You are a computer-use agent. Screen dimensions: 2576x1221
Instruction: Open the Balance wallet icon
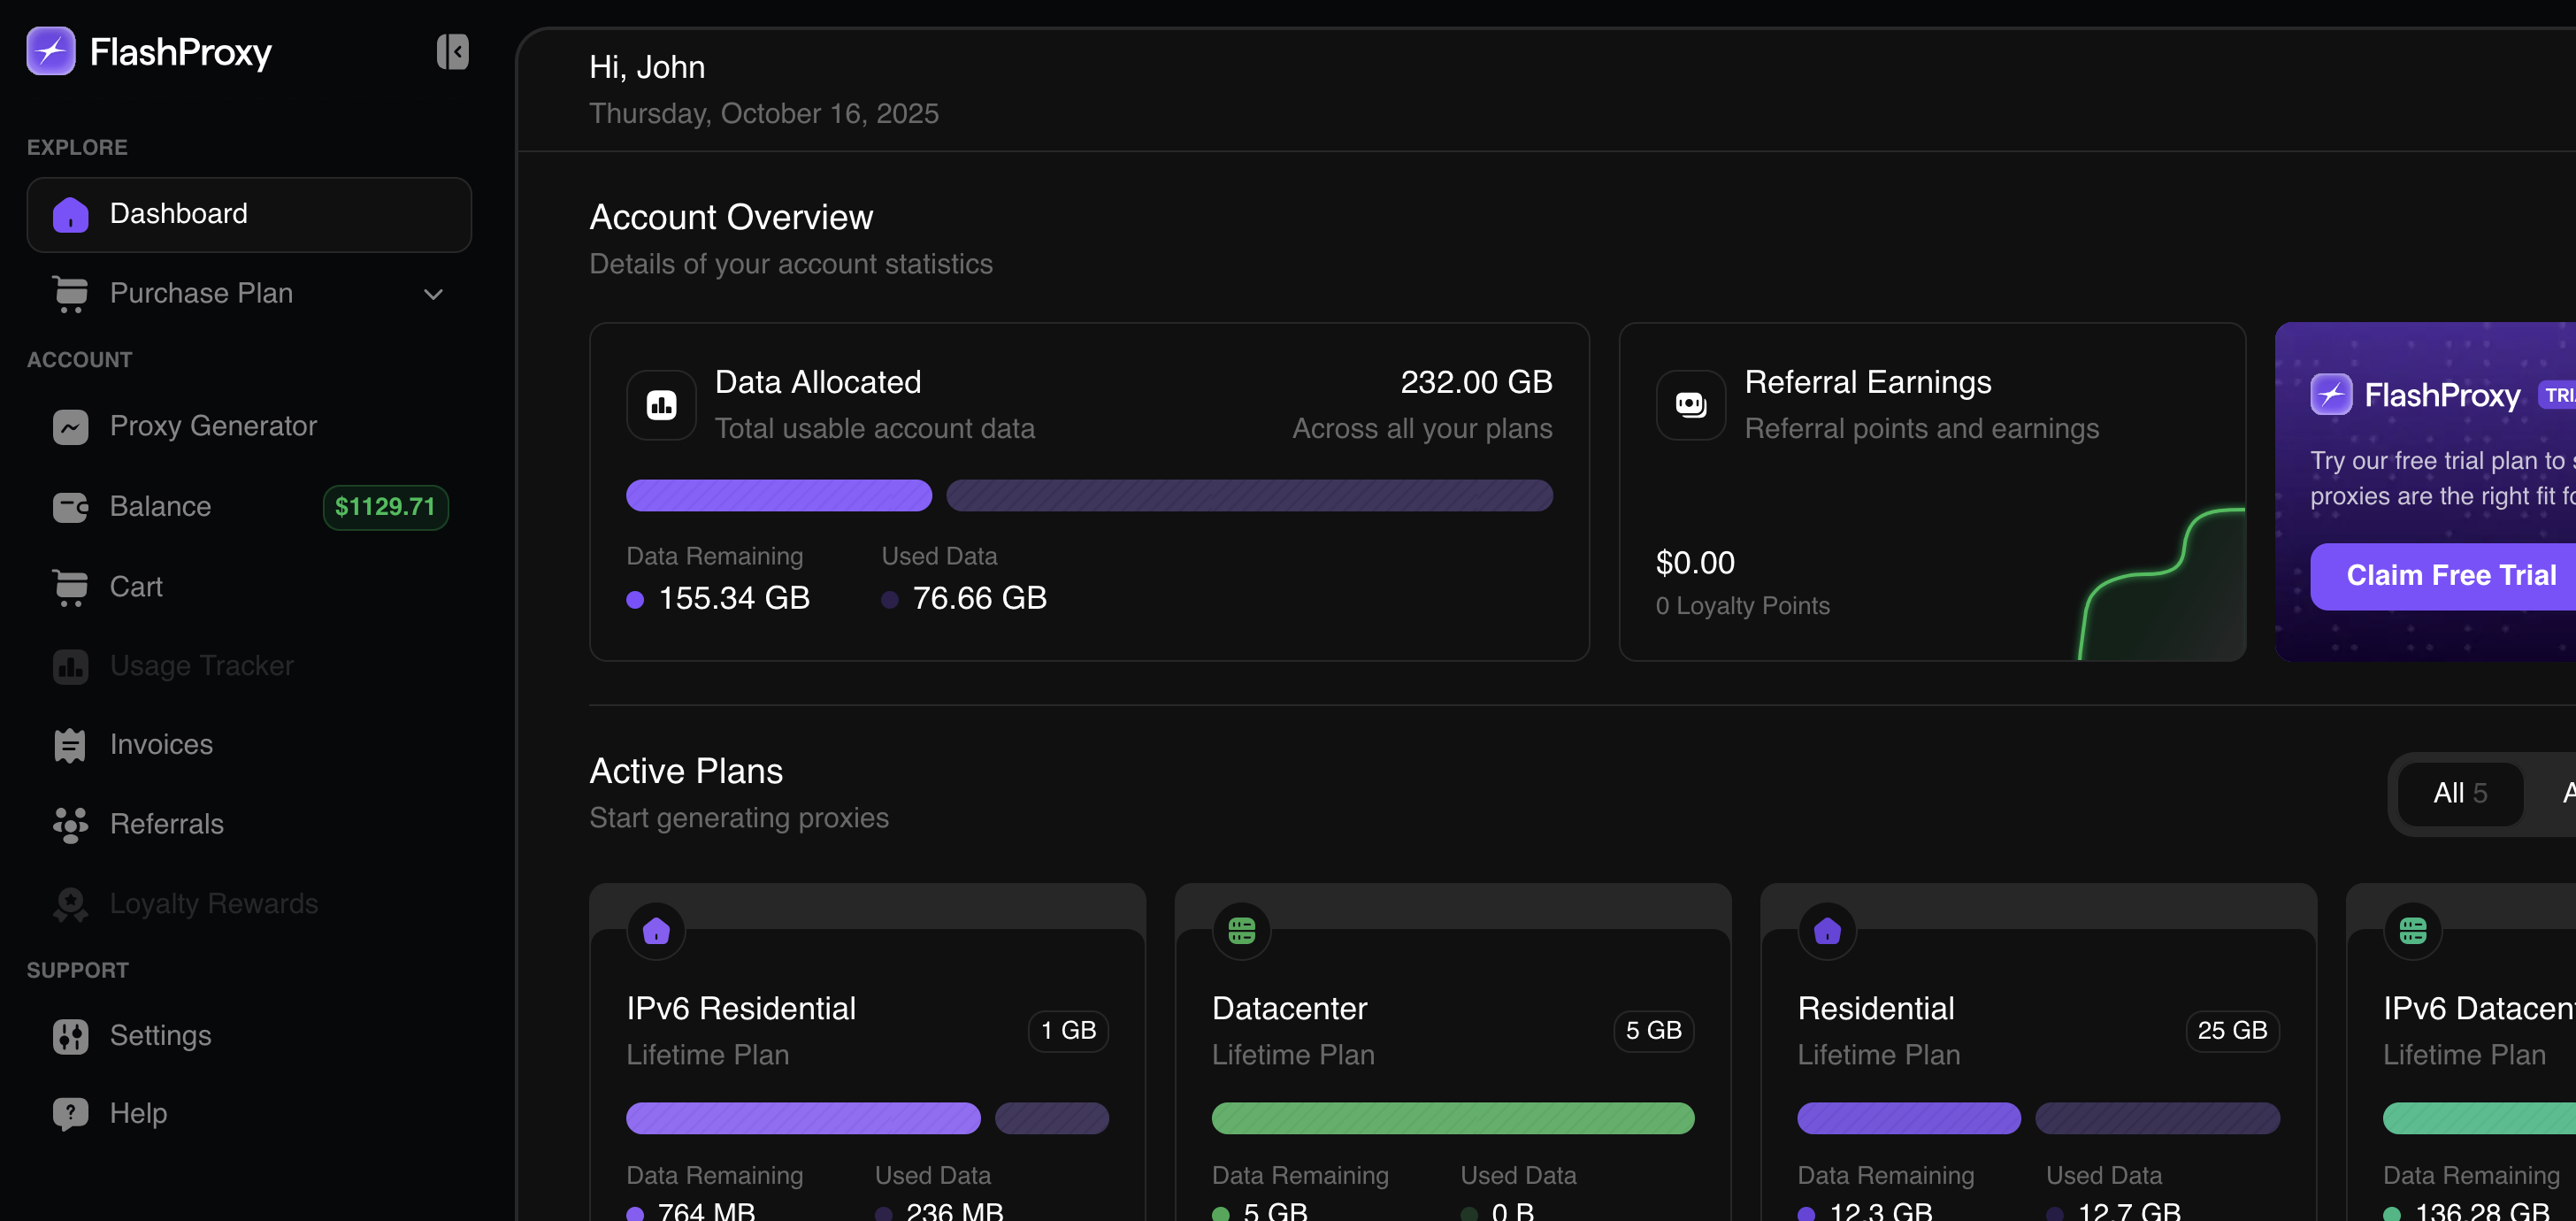[69, 507]
